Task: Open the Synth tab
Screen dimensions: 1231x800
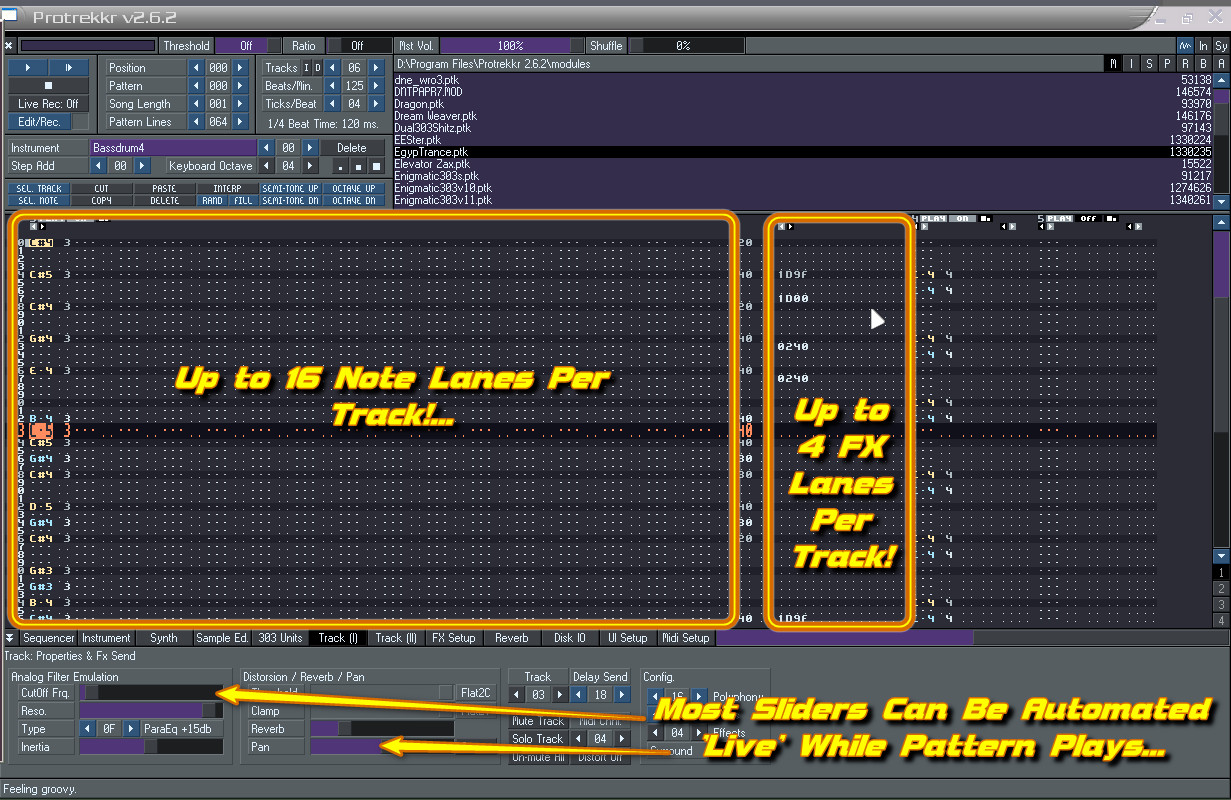Action: click(x=164, y=638)
